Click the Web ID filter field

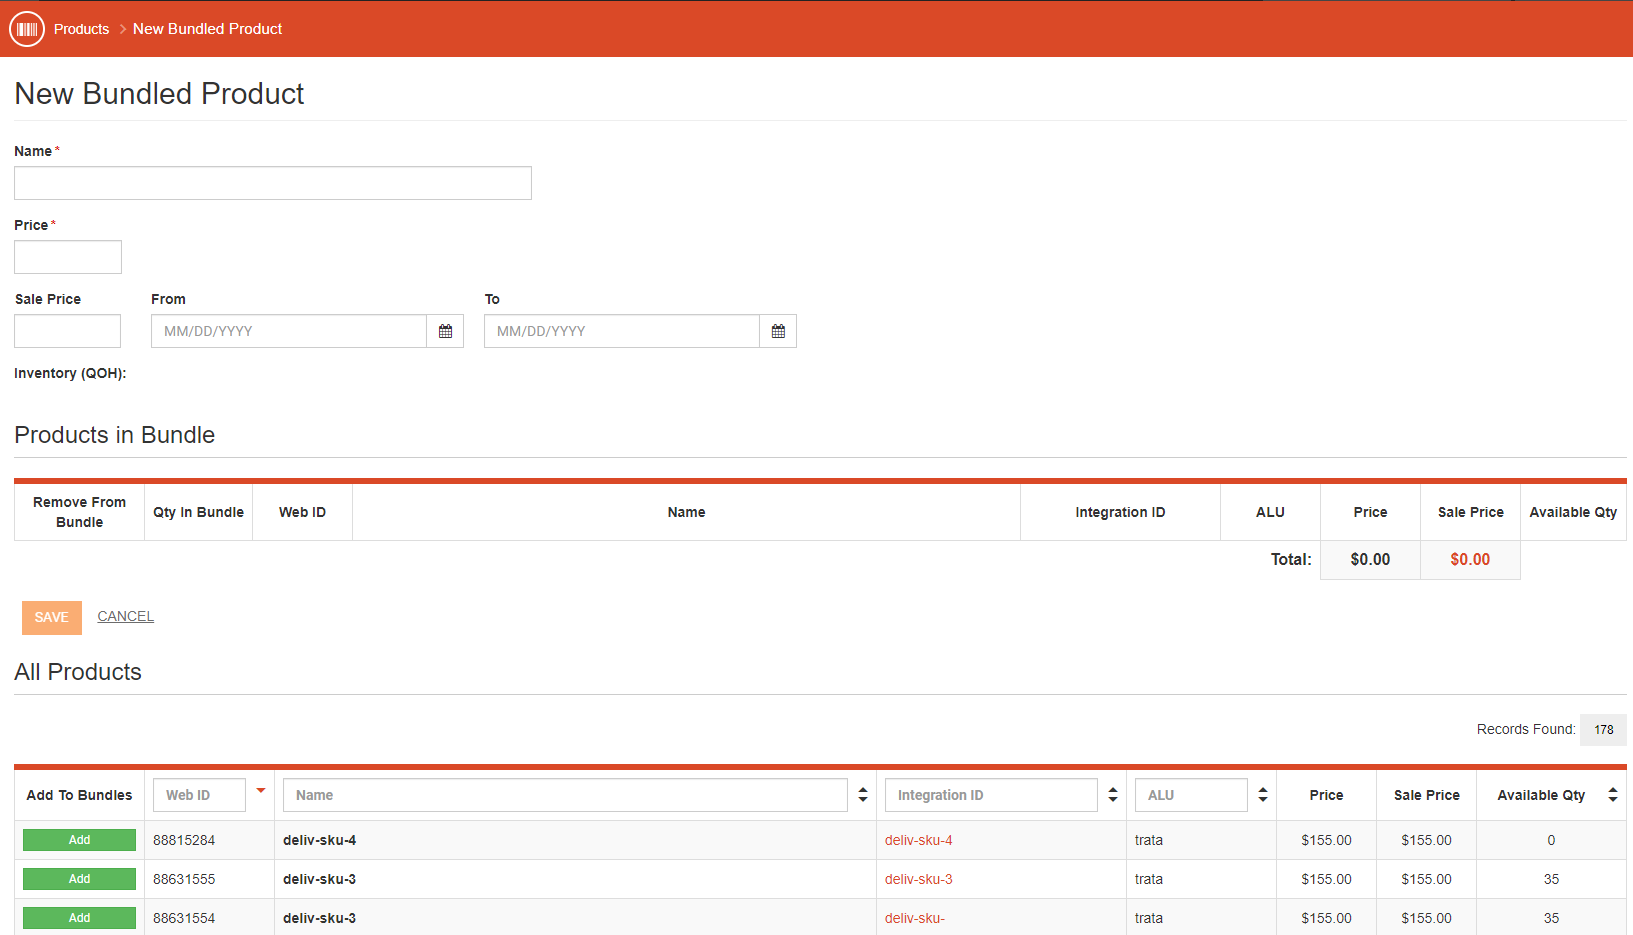pos(199,795)
